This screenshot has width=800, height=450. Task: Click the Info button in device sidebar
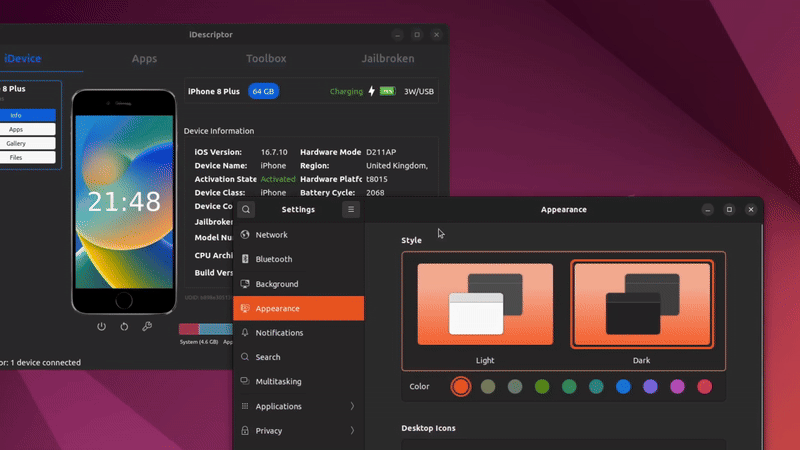point(28,115)
